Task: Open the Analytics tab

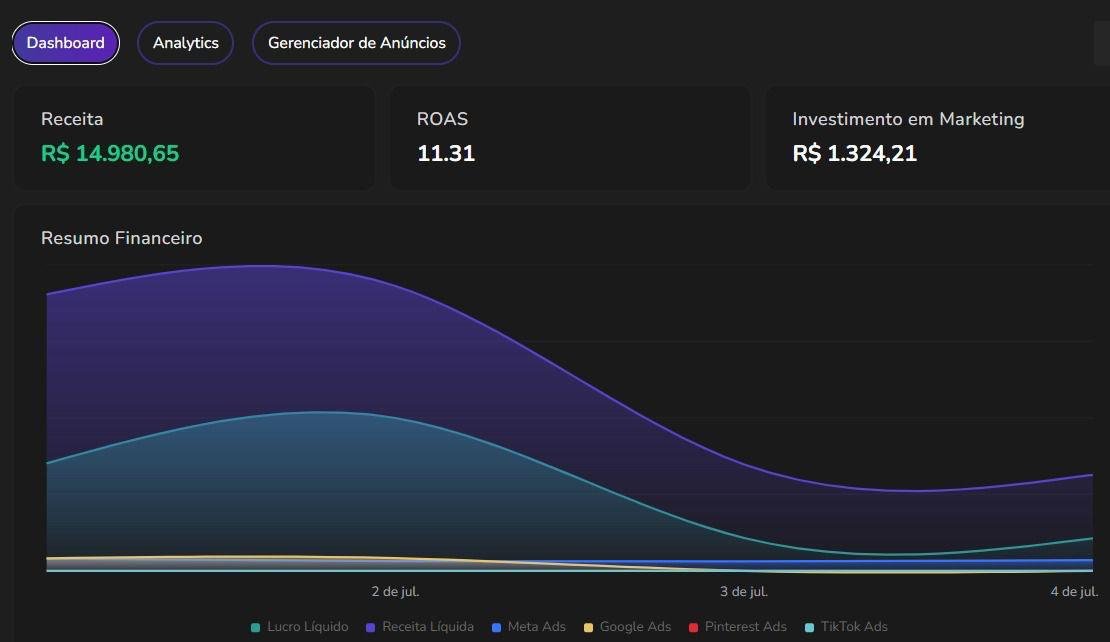Action: (185, 43)
